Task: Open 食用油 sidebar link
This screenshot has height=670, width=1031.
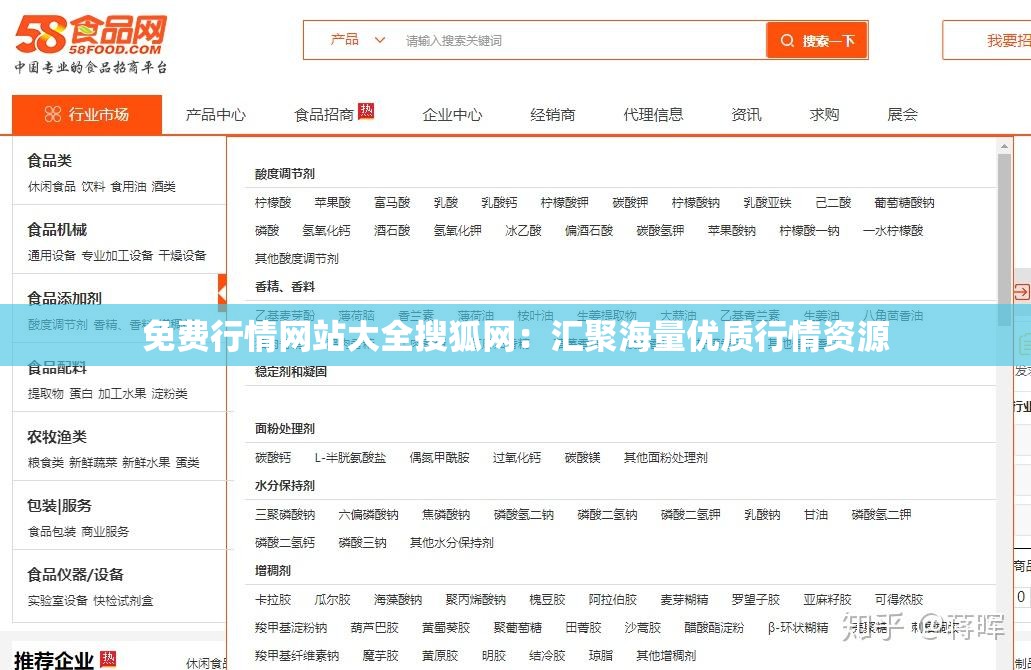Action: (x=128, y=187)
